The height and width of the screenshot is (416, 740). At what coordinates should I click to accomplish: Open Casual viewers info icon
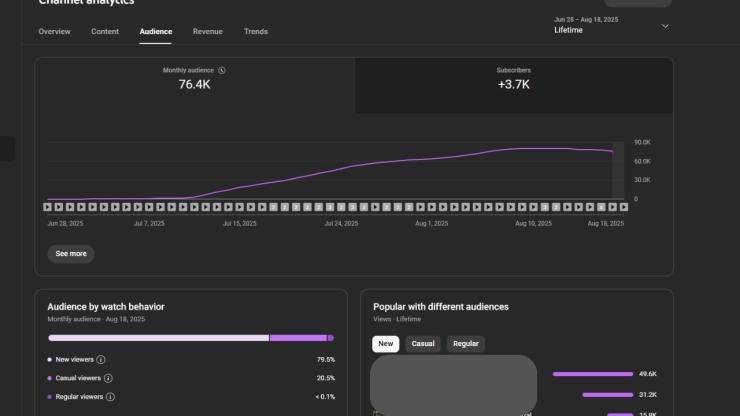point(108,378)
